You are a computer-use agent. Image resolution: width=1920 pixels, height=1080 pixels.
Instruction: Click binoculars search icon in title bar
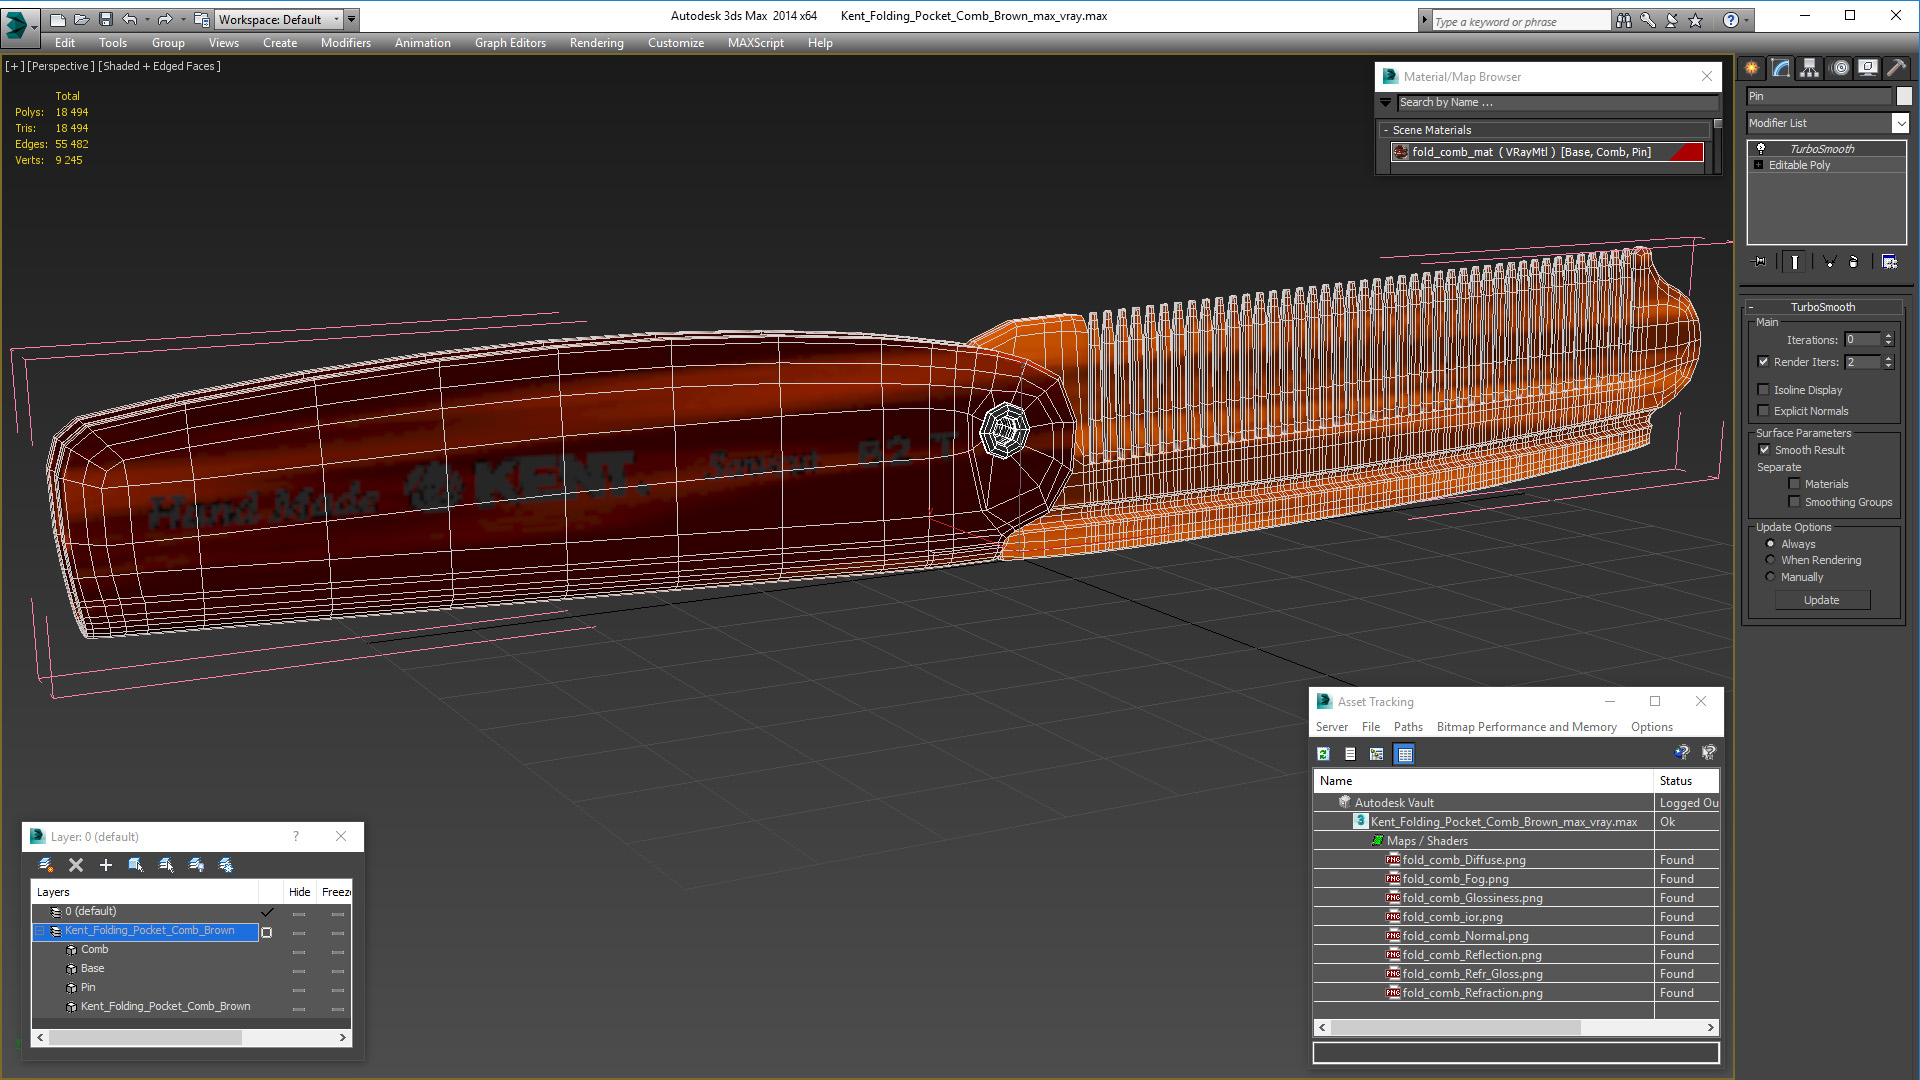click(1624, 20)
